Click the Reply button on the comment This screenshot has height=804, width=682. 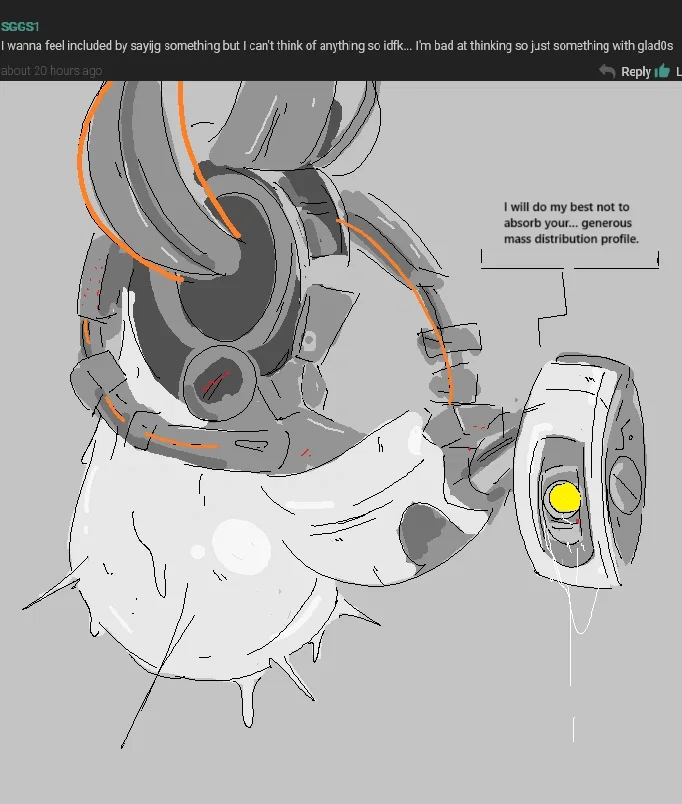pos(636,72)
